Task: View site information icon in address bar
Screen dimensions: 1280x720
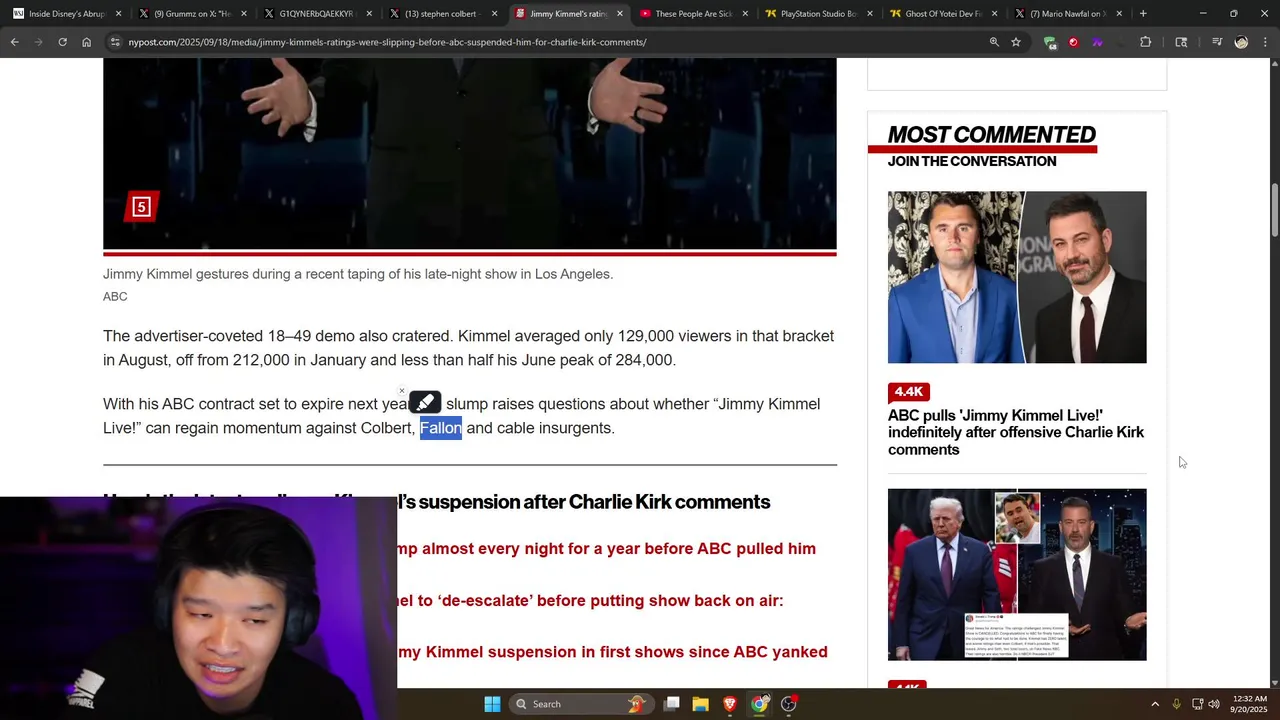Action: tap(115, 42)
